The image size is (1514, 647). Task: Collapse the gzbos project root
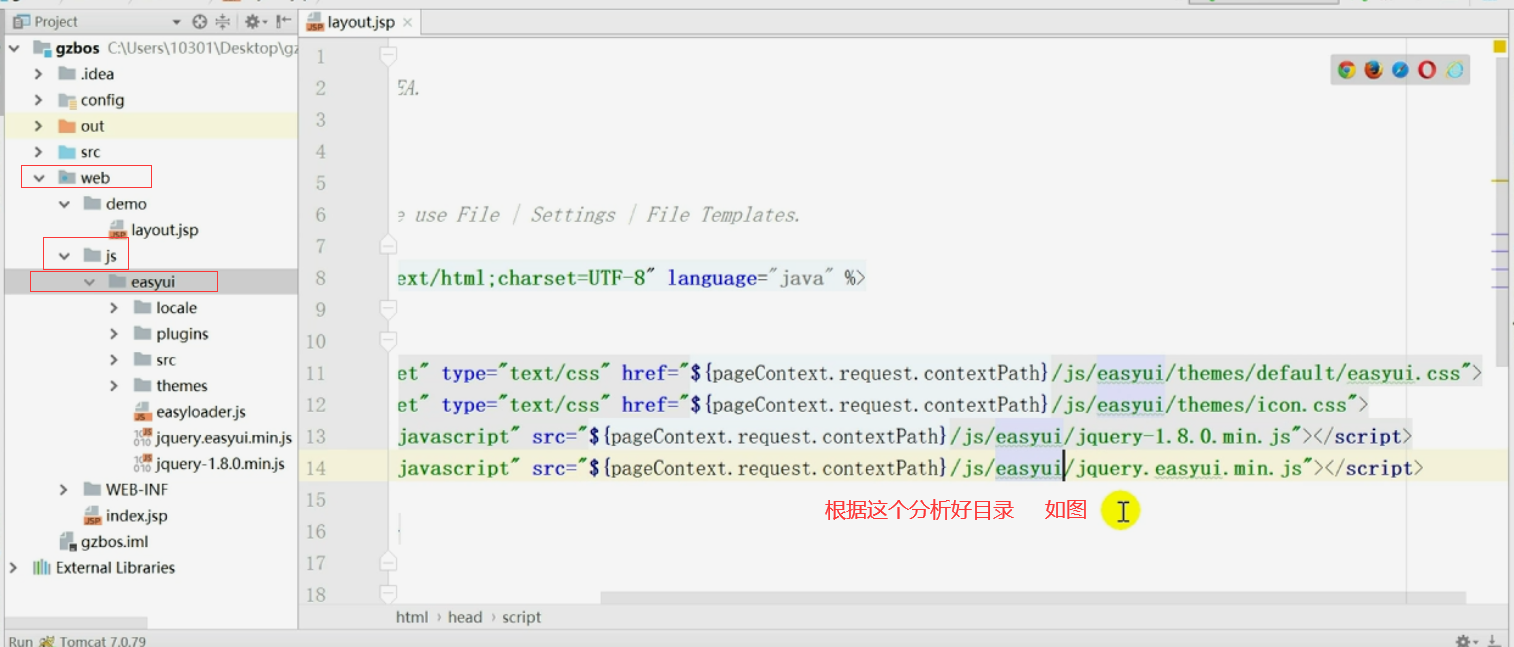tap(14, 48)
